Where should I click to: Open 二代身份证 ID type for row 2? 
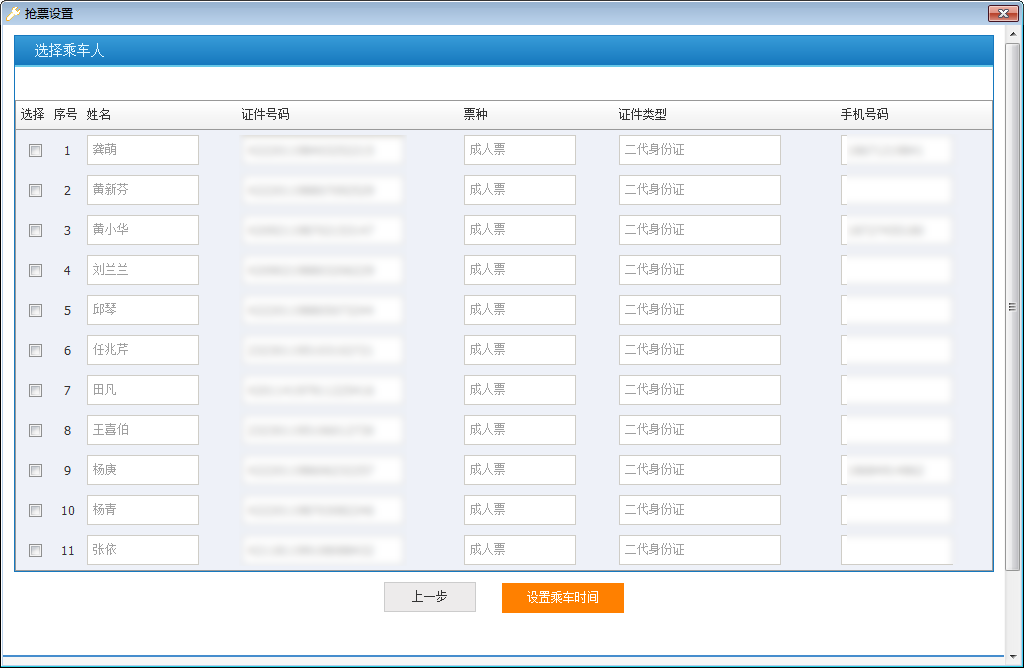coord(700,190)
